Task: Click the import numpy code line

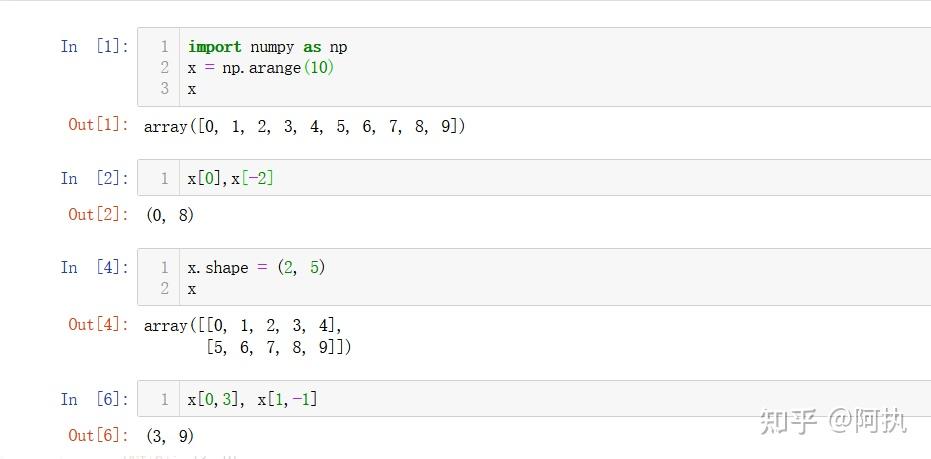Action: pos(268,47)
